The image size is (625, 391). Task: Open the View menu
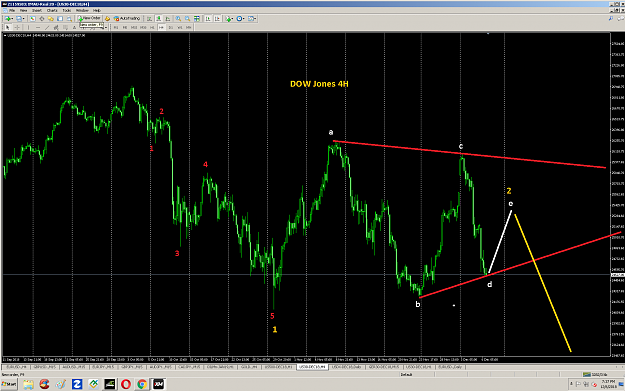pyautogui.click(x=24, y=10)
